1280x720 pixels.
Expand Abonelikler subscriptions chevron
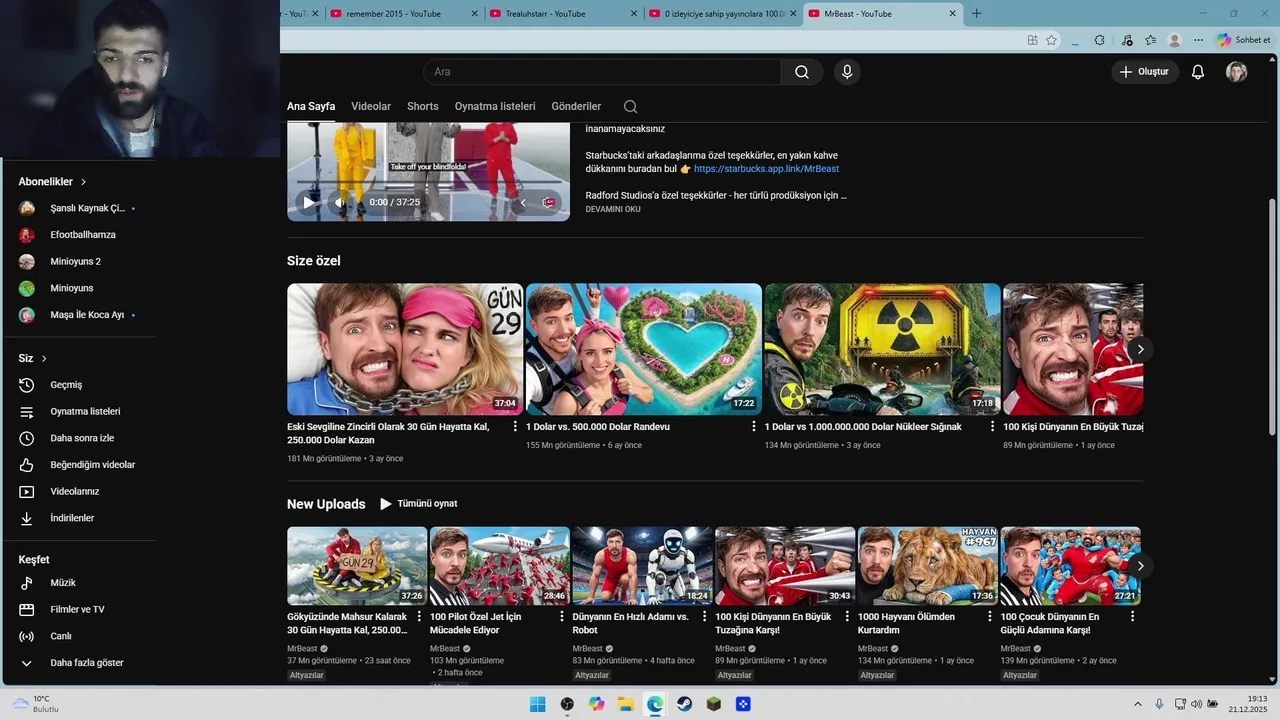coord(84,182)
